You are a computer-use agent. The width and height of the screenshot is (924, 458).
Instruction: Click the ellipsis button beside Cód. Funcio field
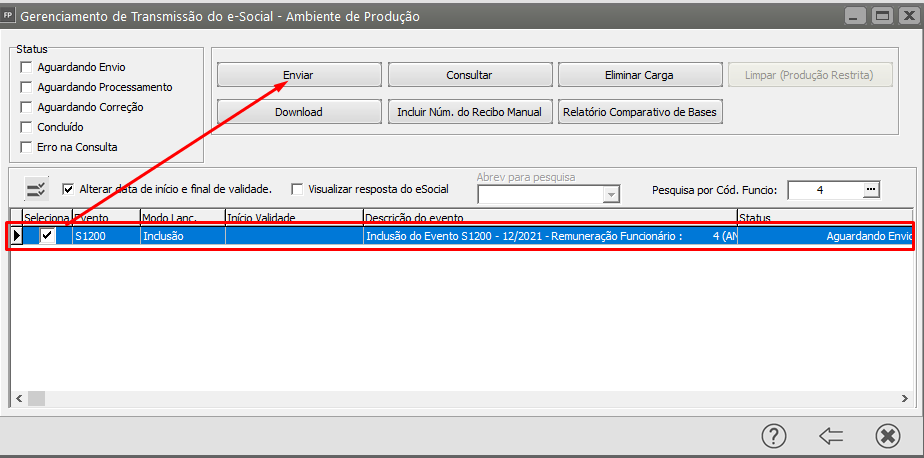point(870,189)
